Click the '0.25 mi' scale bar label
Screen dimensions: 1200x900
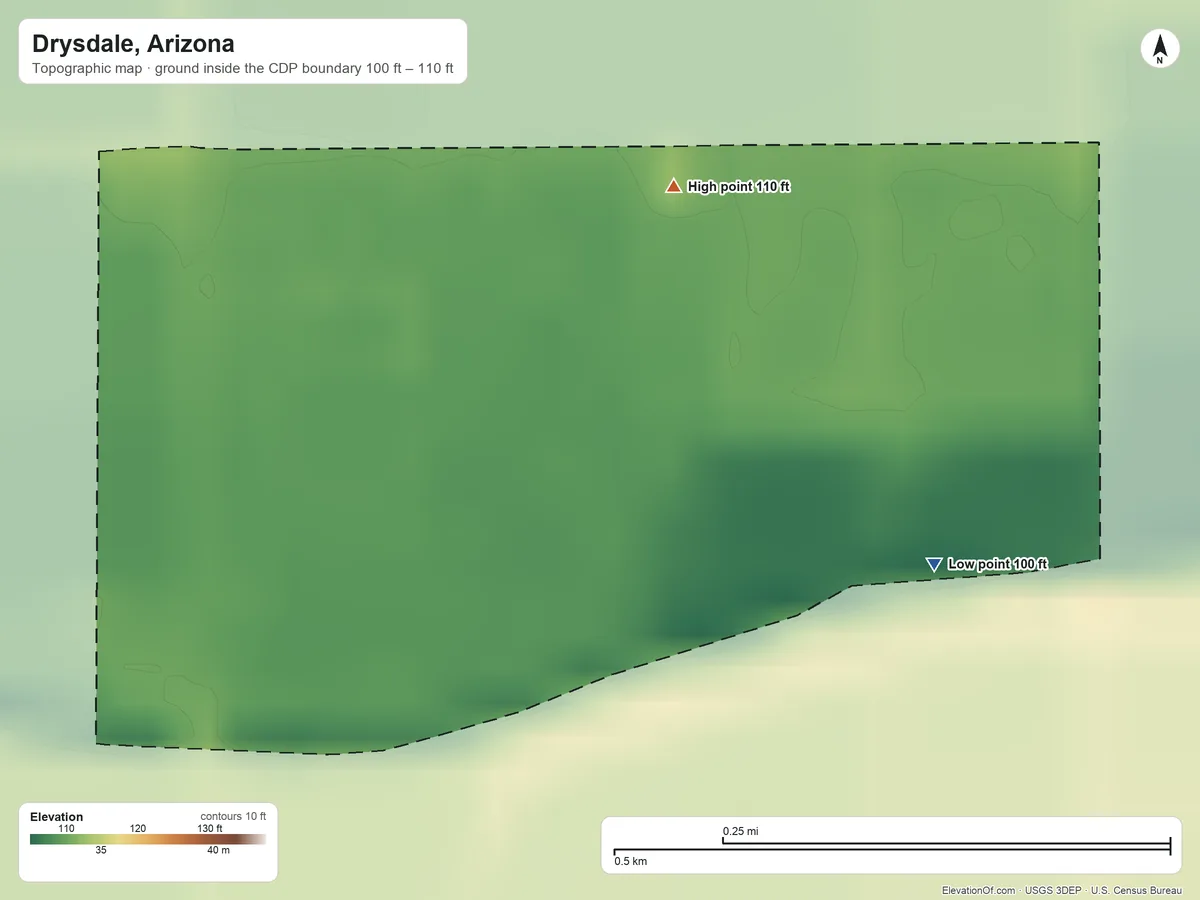[x=741, y=831]
